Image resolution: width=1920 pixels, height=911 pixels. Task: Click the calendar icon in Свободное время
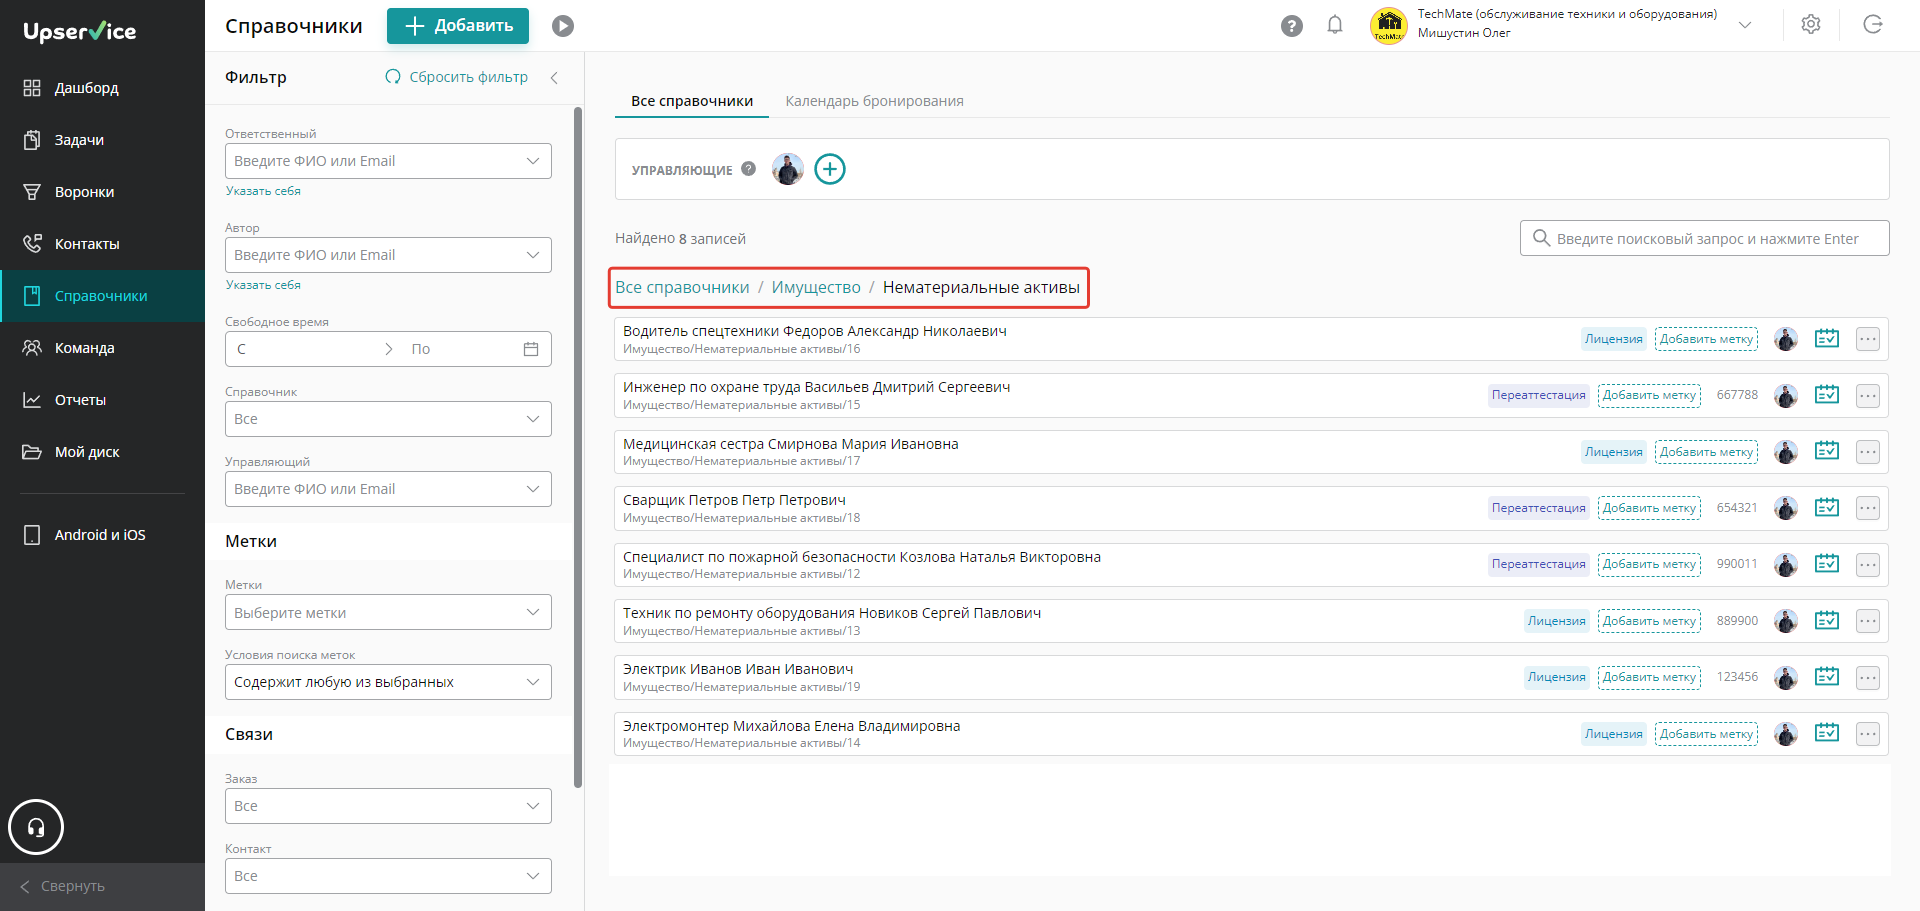pyautogui.click(x=531, y=349)
